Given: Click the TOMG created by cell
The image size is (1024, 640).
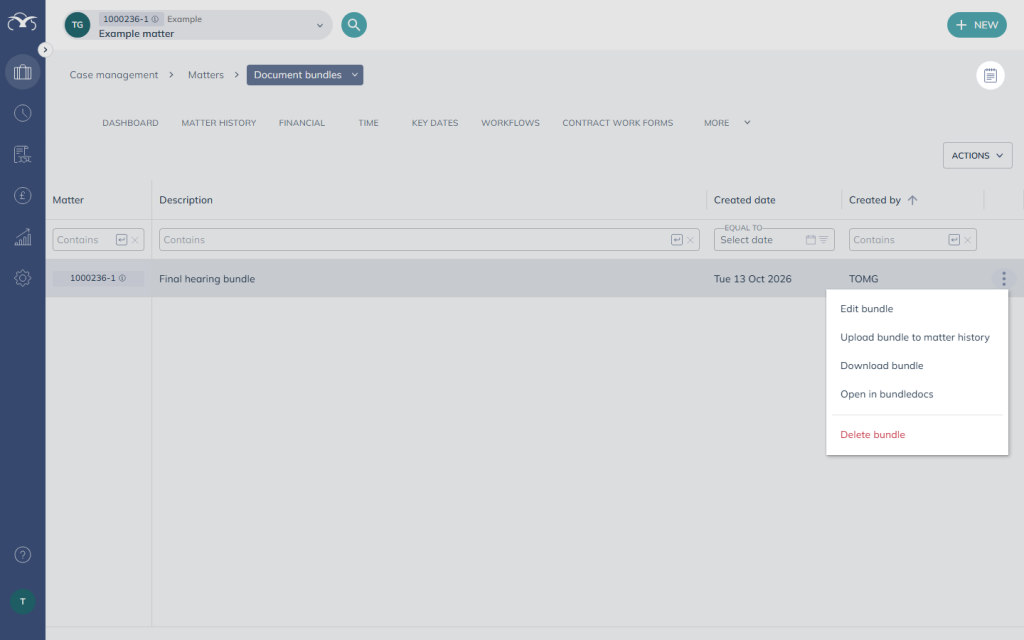Looking at the screenshot, I should click(x=863, y=279).
